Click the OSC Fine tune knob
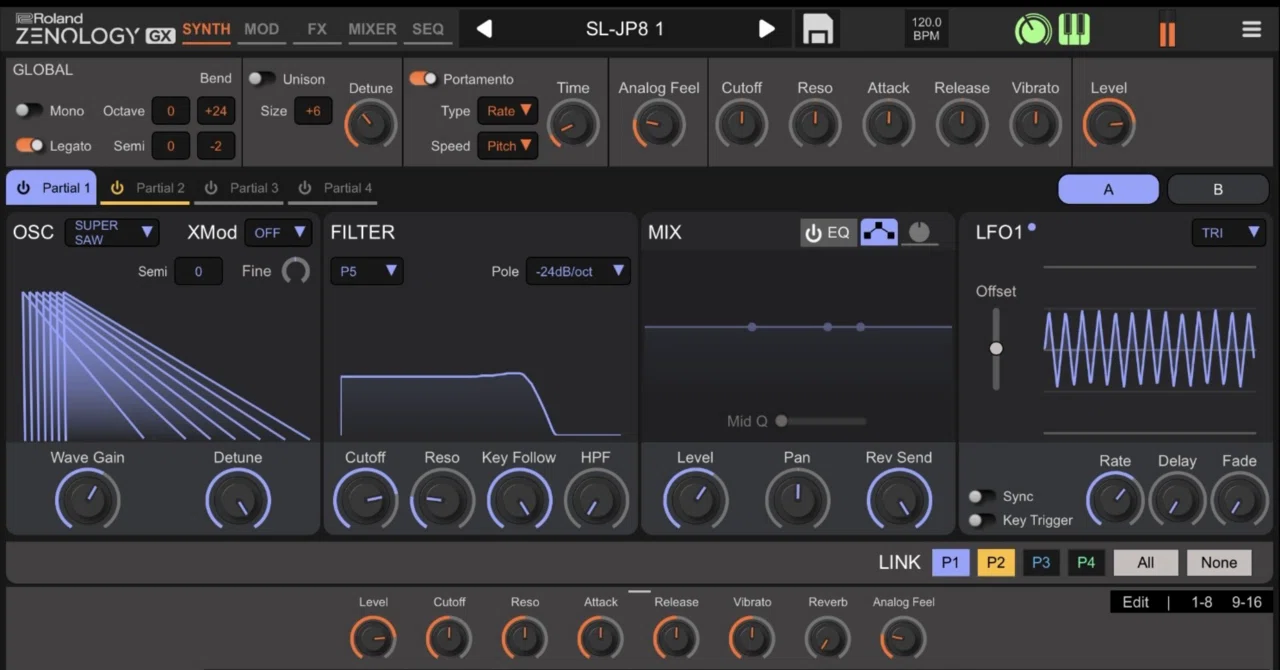1280x670 pixels. tap(295, 271)
